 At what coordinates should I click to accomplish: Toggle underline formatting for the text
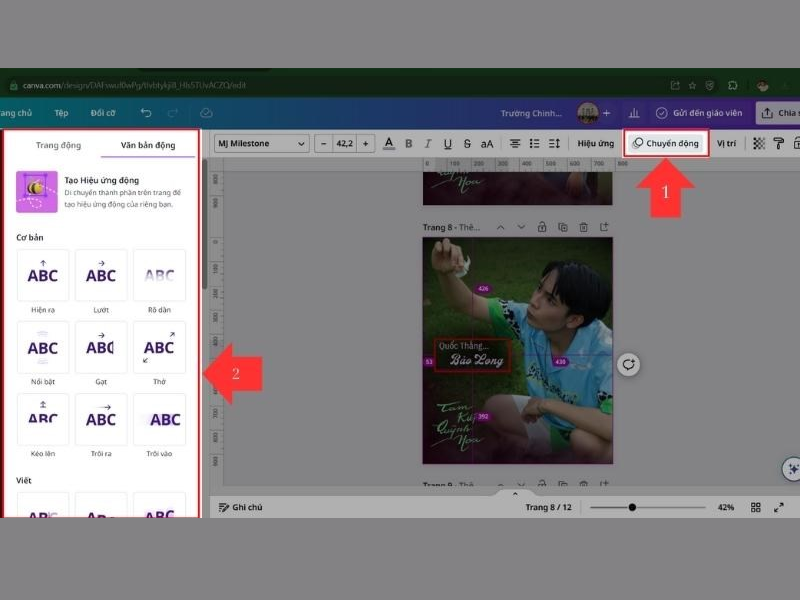447,143
